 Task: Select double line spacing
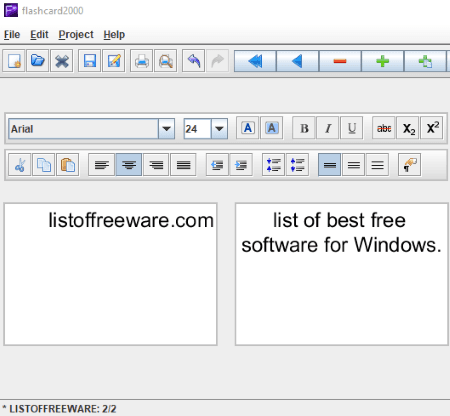(x=378, y=165)
